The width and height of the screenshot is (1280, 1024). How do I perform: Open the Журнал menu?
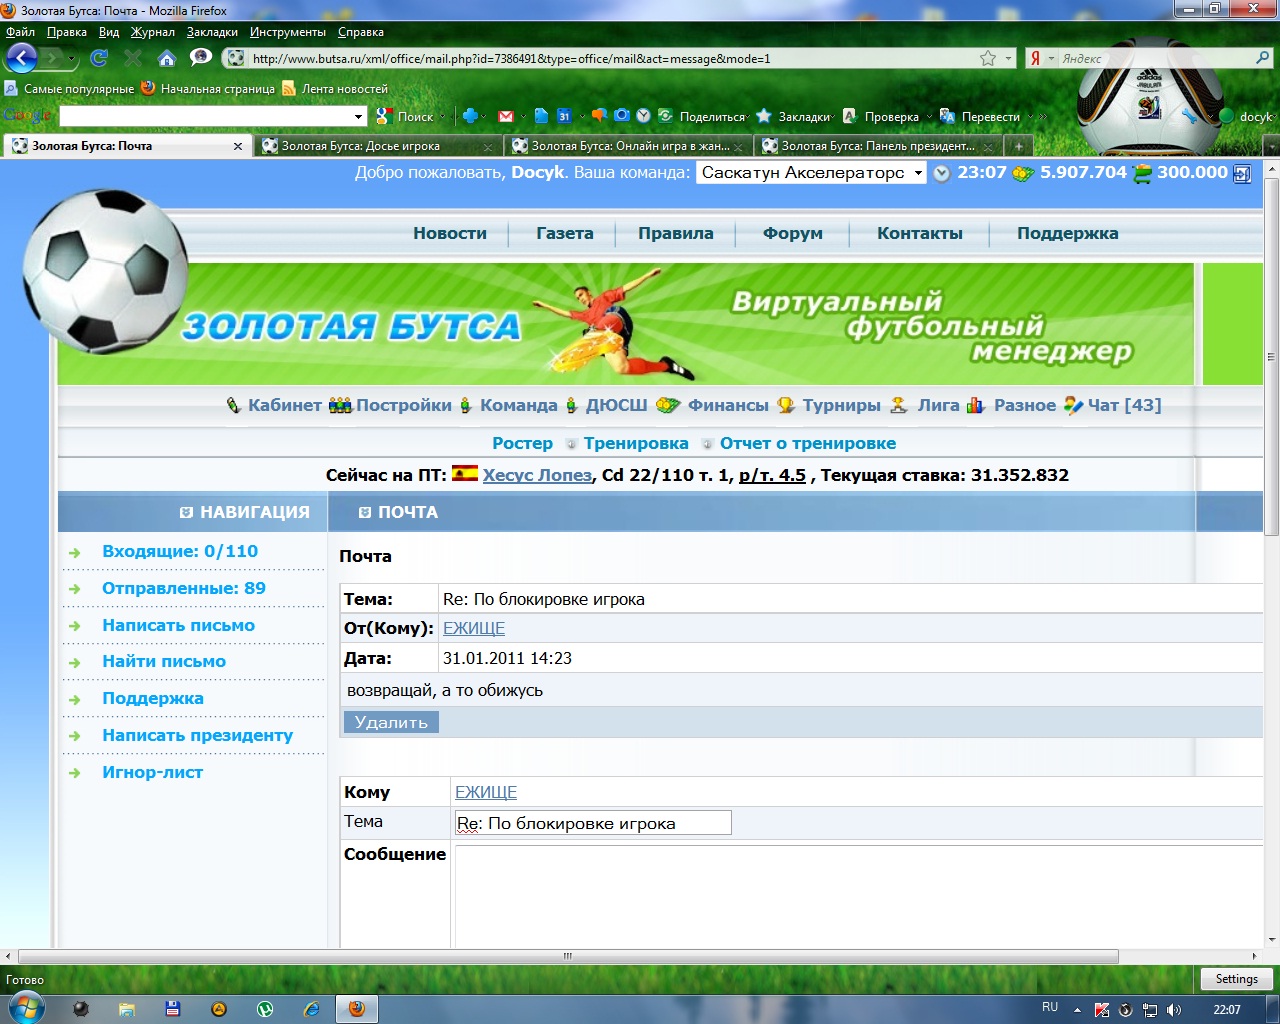152,32
